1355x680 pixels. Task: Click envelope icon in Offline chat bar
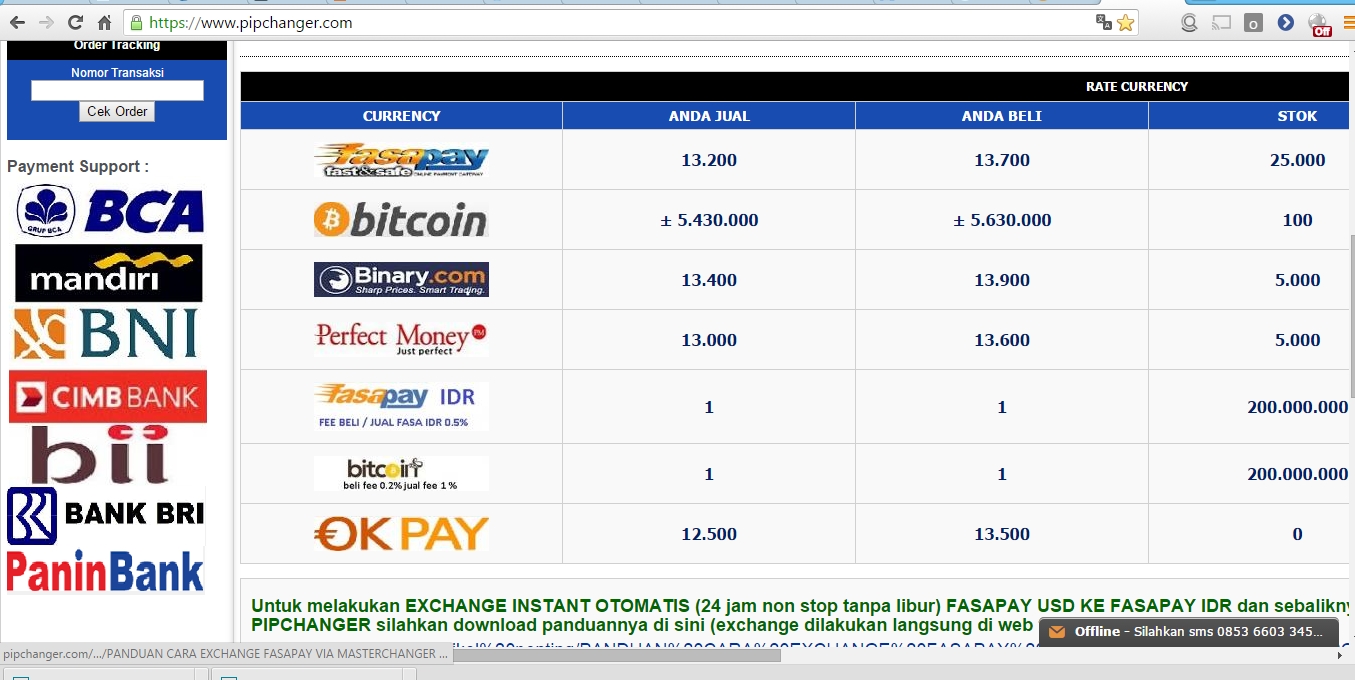(1057, 632)
